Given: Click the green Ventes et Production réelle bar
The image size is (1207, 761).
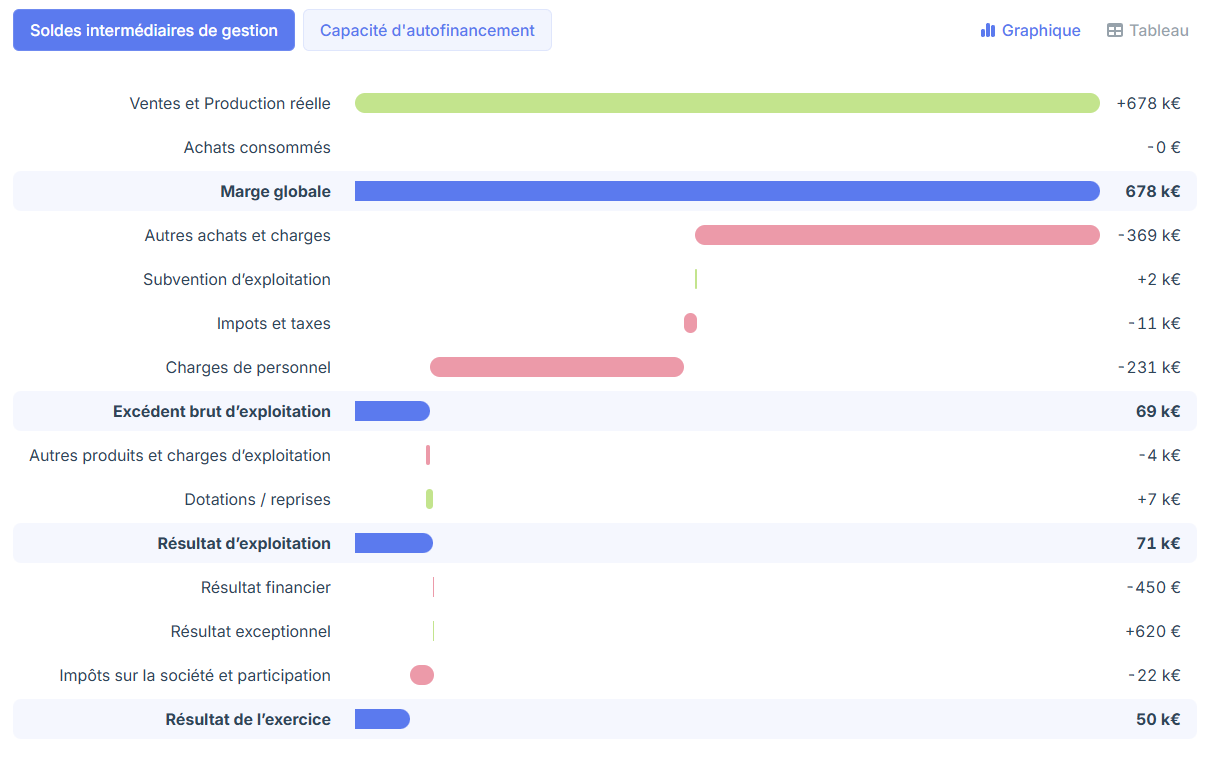Looking at the screenshot, I should point(727,103).
